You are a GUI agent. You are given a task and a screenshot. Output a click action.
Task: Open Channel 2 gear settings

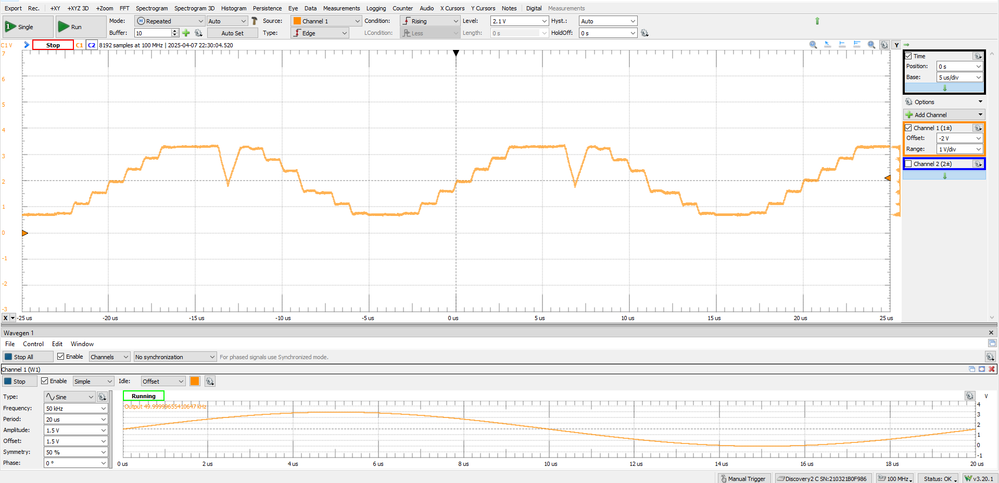(977, 164)
